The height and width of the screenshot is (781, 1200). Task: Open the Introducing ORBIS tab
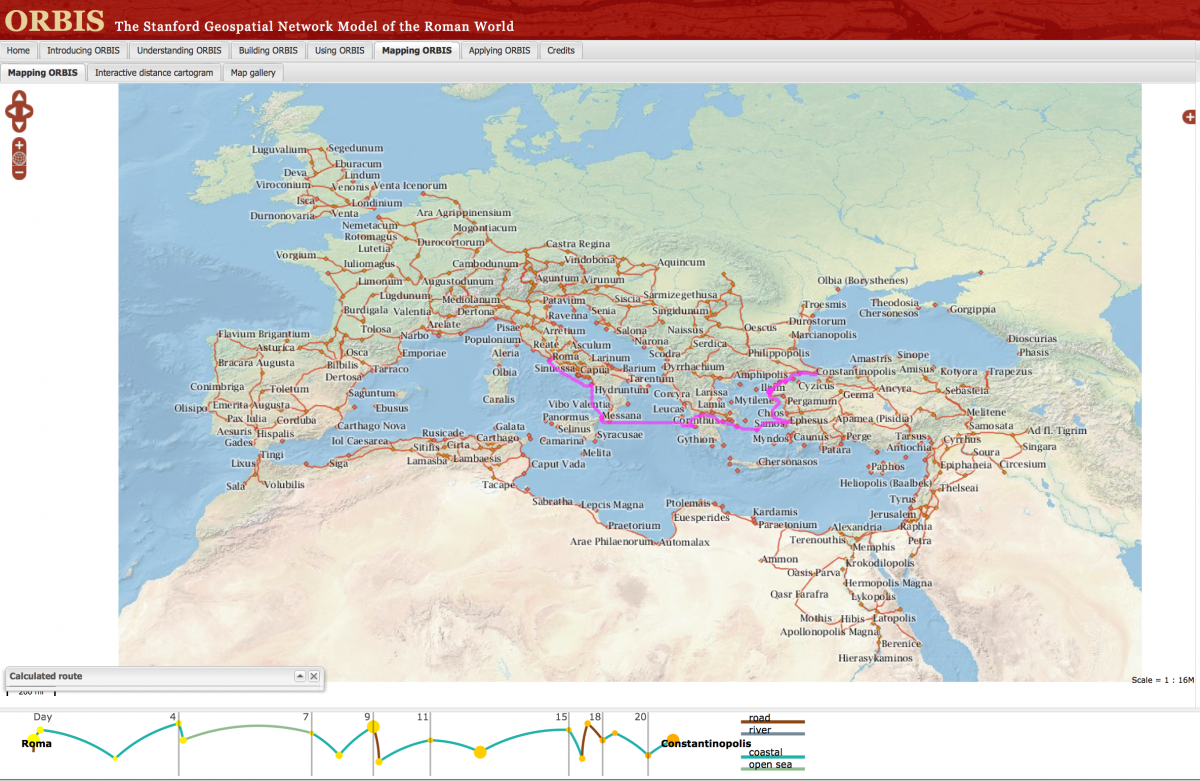83,50
